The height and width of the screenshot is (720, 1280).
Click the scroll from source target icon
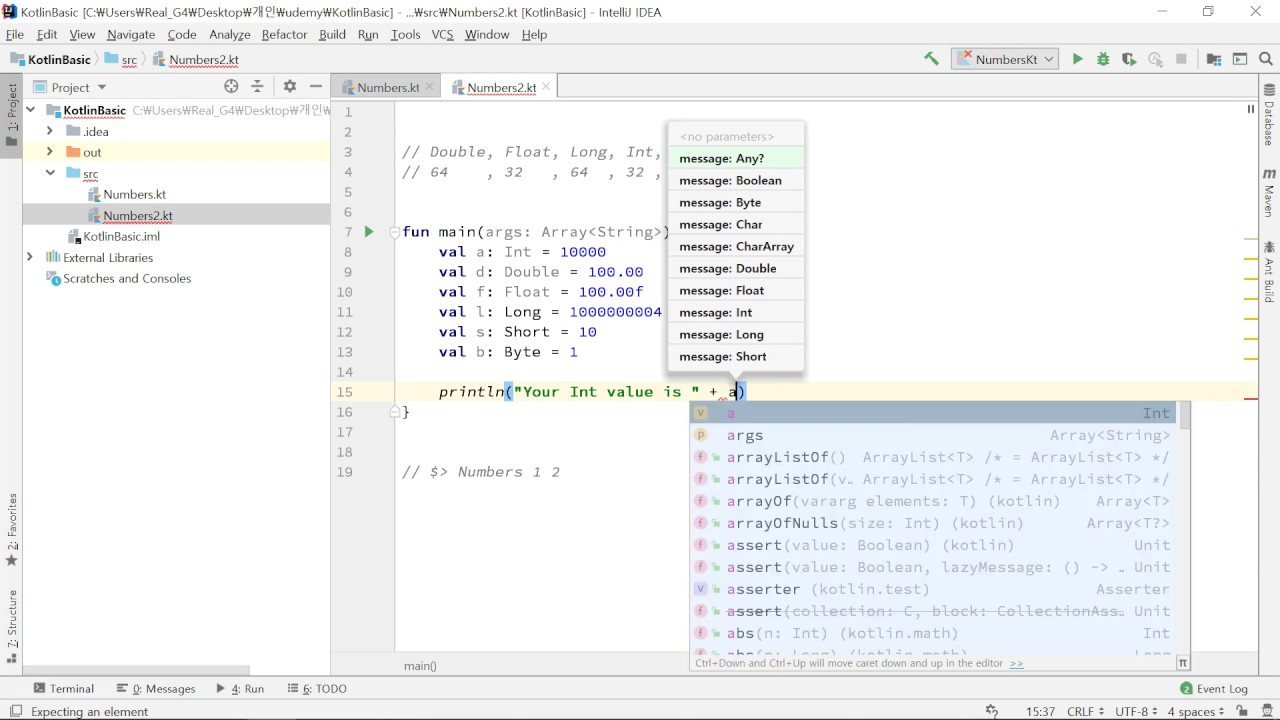[x=231, y=86]
